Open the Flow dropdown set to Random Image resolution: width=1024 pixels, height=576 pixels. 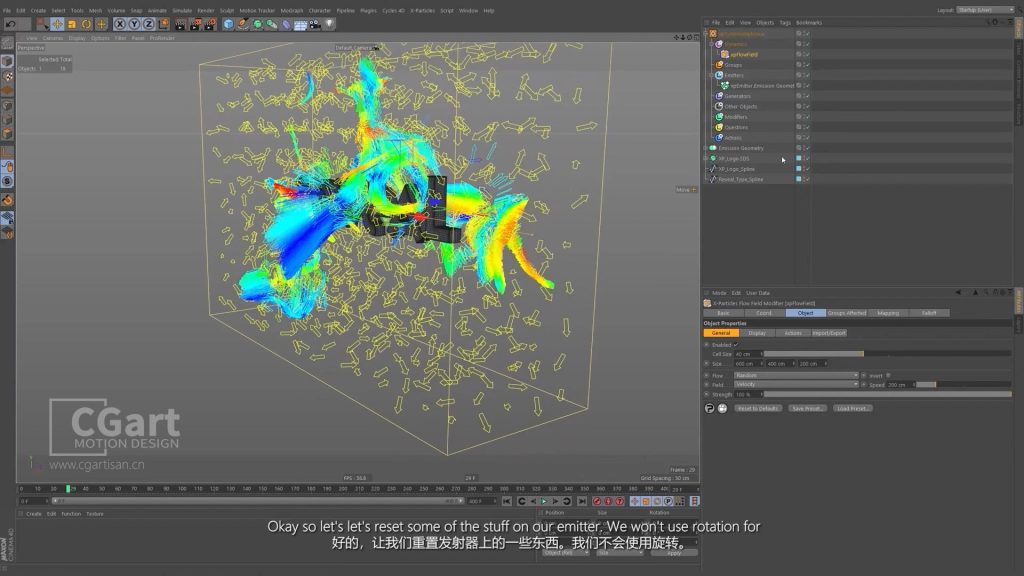pyautogui.click(x=796, y=376)
